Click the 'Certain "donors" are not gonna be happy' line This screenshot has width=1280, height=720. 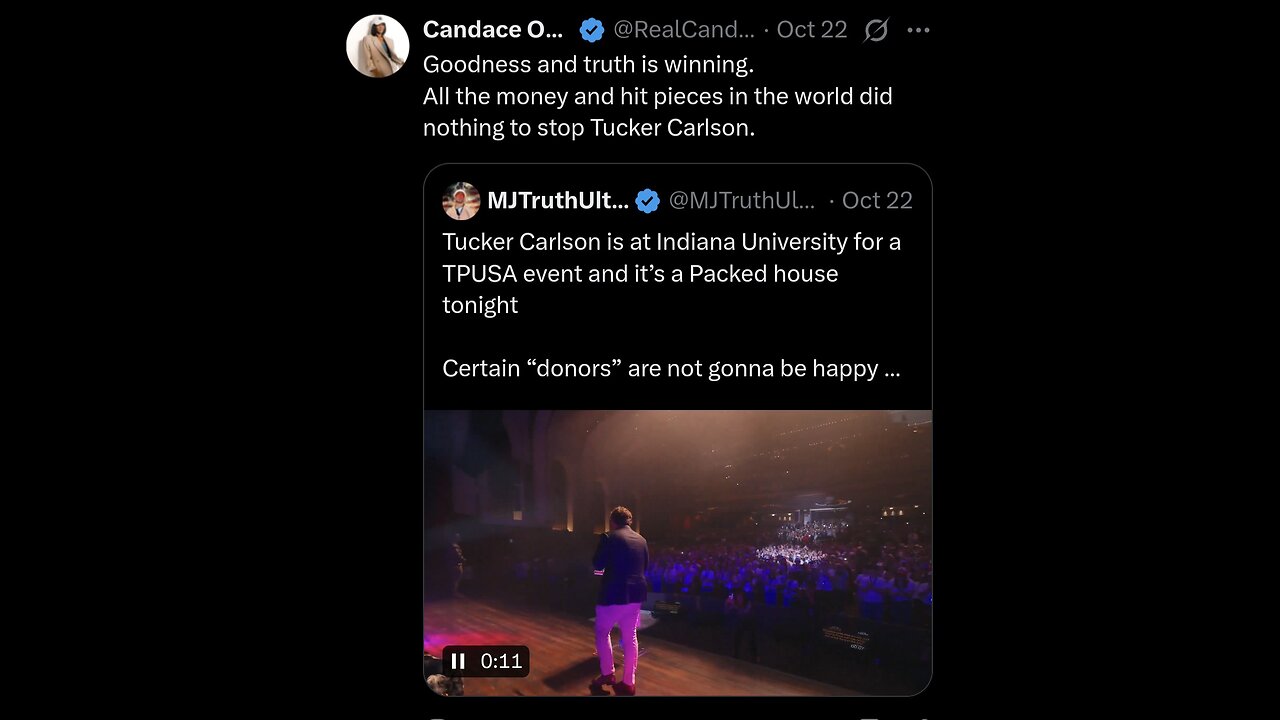pyautogui.click(x=671, y=369)
